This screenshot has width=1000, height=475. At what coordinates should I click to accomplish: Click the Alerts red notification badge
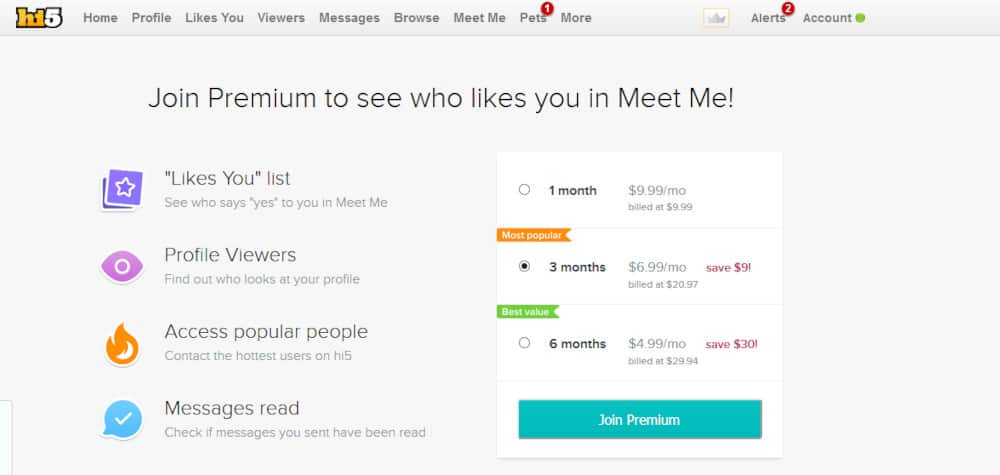(x=788, y=8)
